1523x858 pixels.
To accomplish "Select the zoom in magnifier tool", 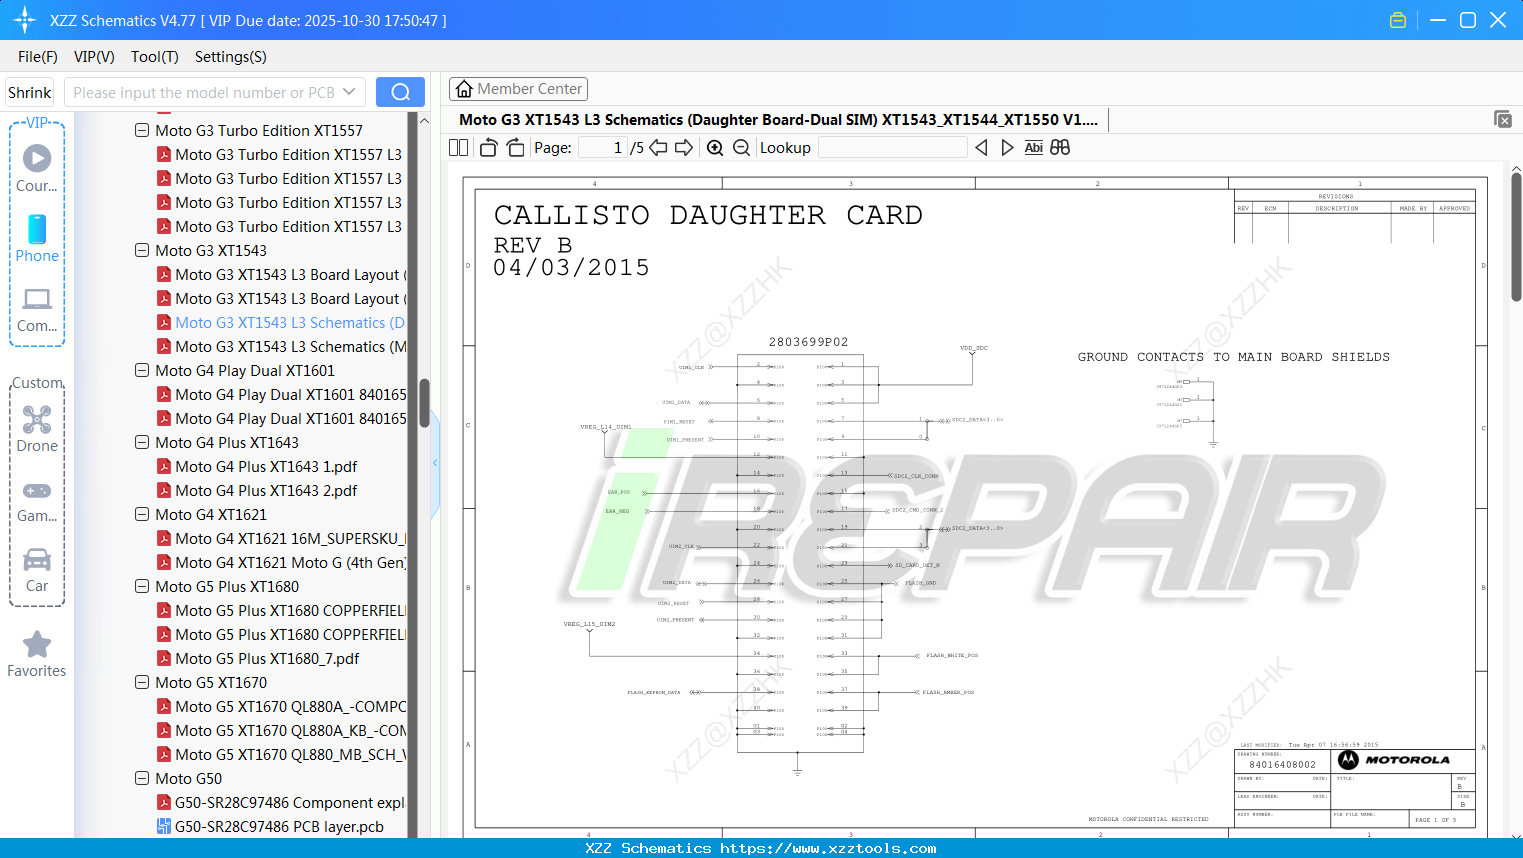I will [715, 147].
